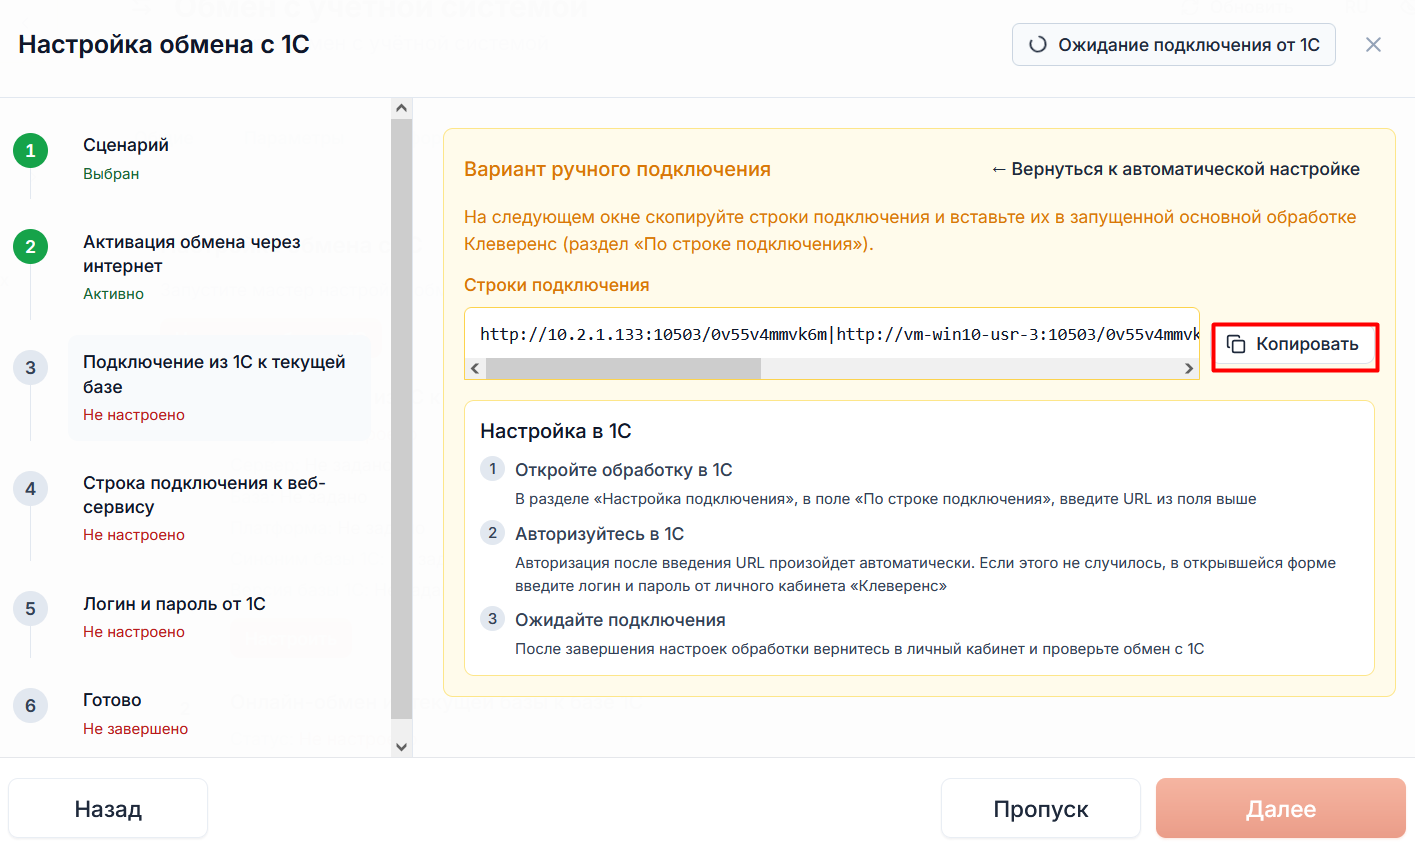Click the spinner icon in the waiting status
Image resolution: width=1415 pixels, height=844 pixels.
[x=1038, y=45]
